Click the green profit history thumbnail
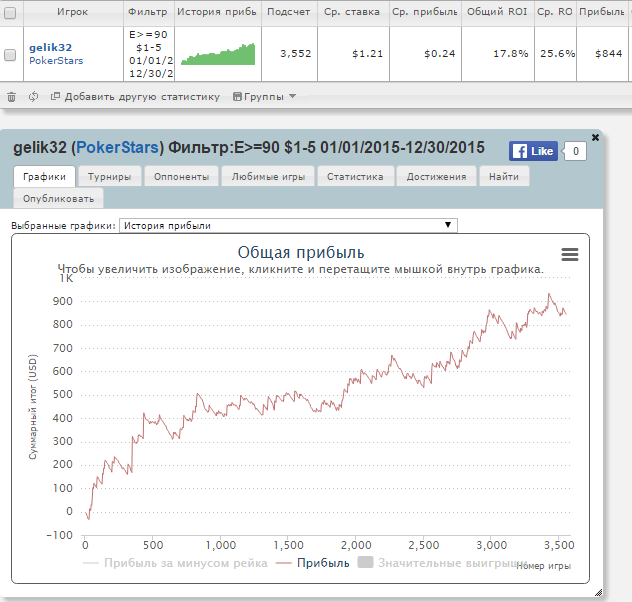 coord(218,54)
